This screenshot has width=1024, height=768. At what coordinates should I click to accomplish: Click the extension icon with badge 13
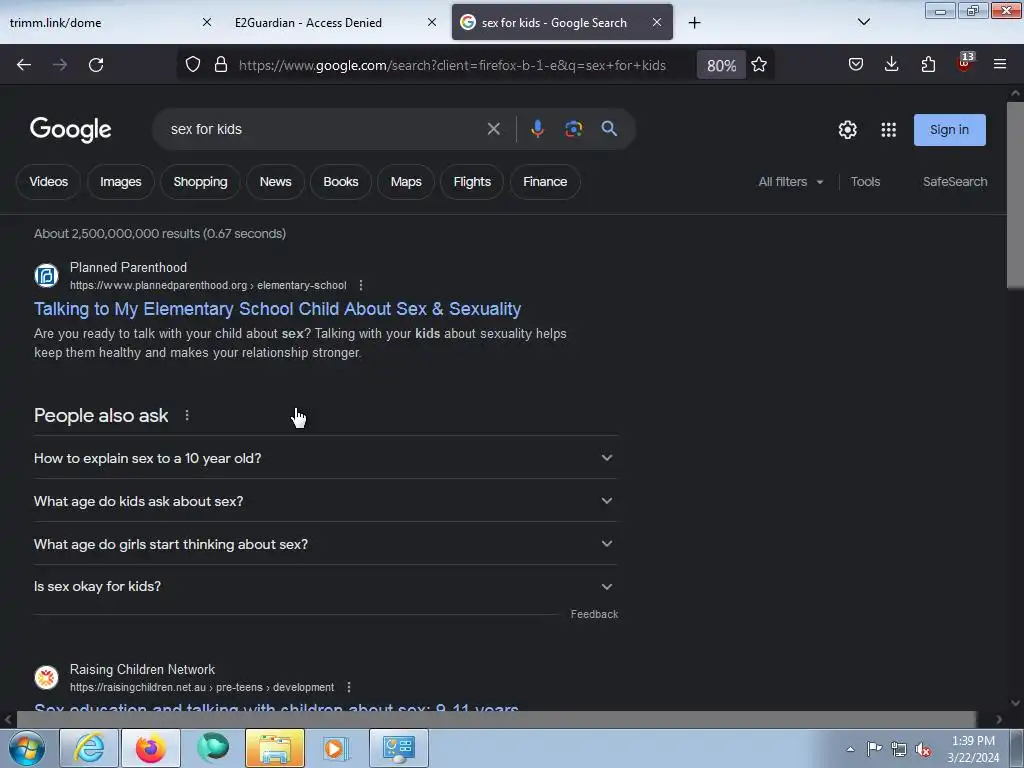pyautogui.click(x=965, y=63)
